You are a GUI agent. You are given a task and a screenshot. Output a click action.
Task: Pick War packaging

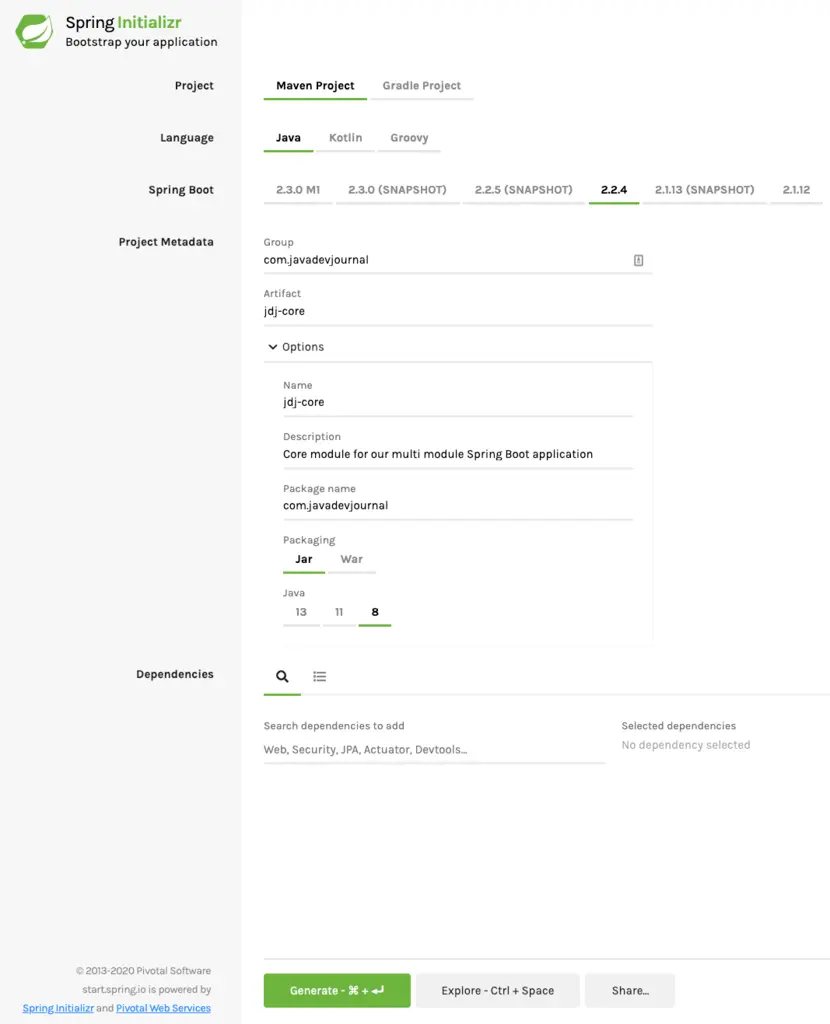pyautogui.click(x=351, y=560)
